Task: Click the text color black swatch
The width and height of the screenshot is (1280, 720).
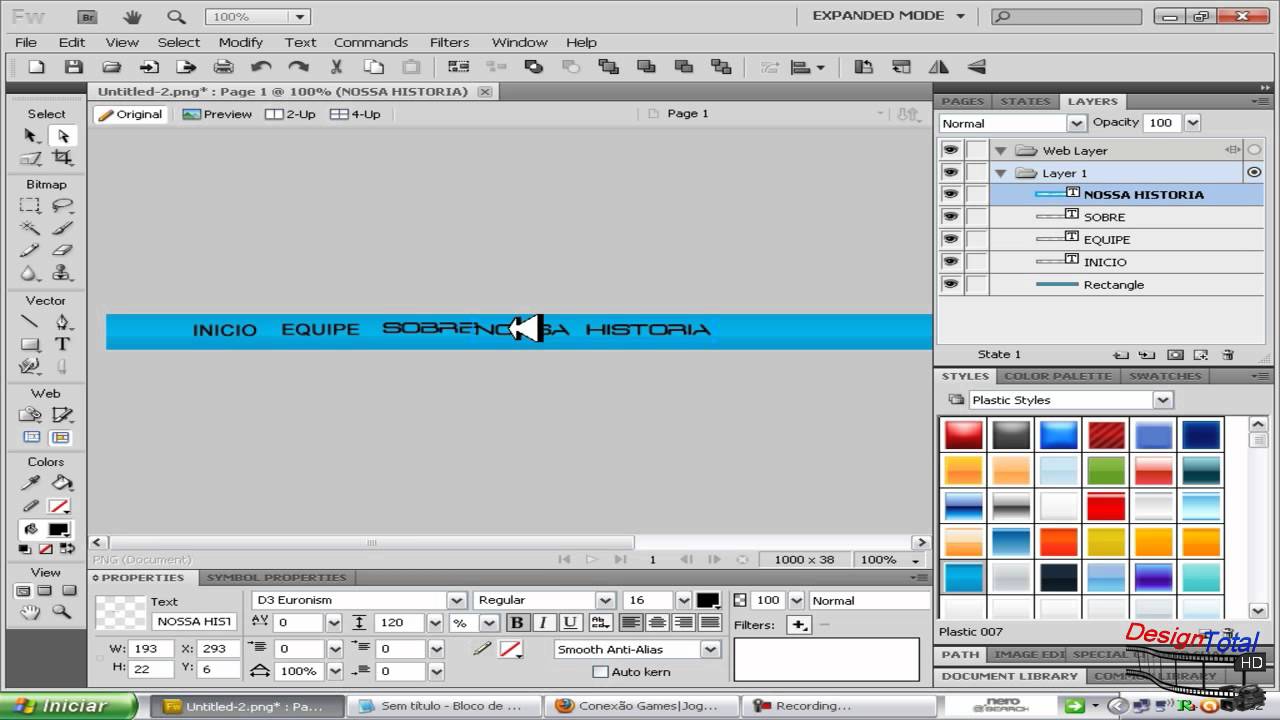Action: (708, 600)
